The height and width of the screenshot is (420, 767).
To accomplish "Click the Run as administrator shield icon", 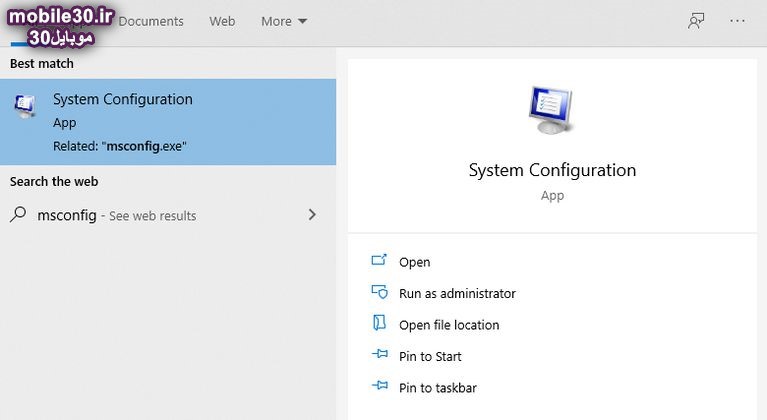I will (379, 293).
